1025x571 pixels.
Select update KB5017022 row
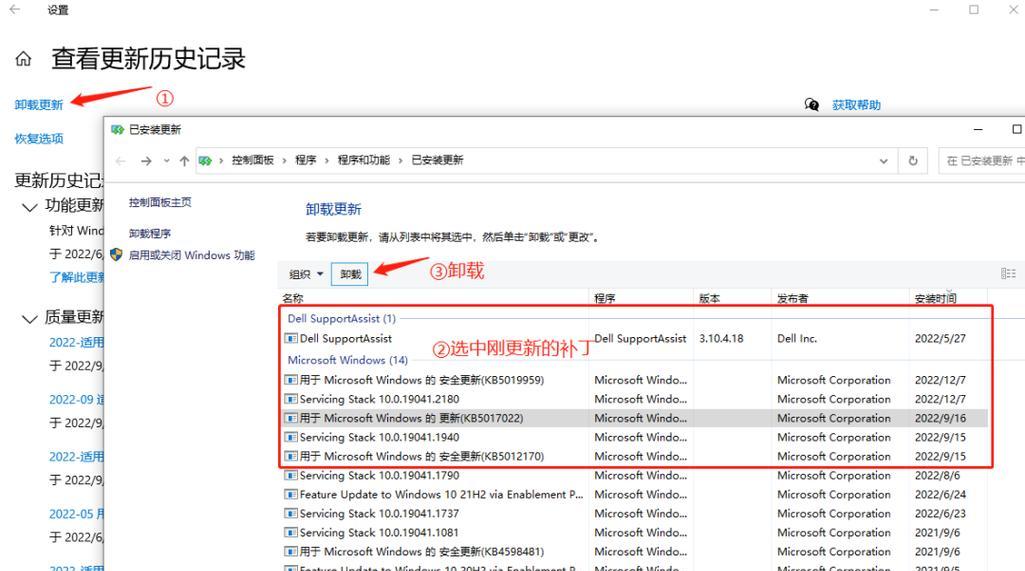(x=634, y=418)
